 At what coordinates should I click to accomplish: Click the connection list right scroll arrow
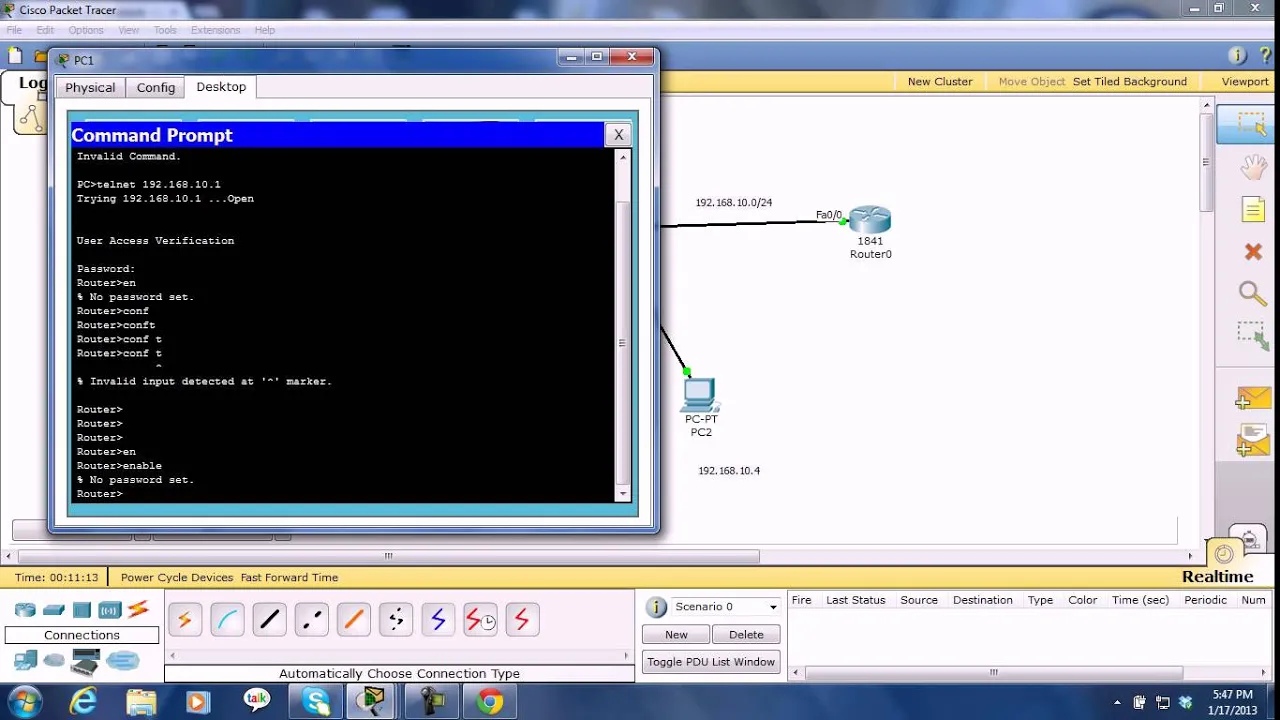pyautogui.click(x=626, y=656)
